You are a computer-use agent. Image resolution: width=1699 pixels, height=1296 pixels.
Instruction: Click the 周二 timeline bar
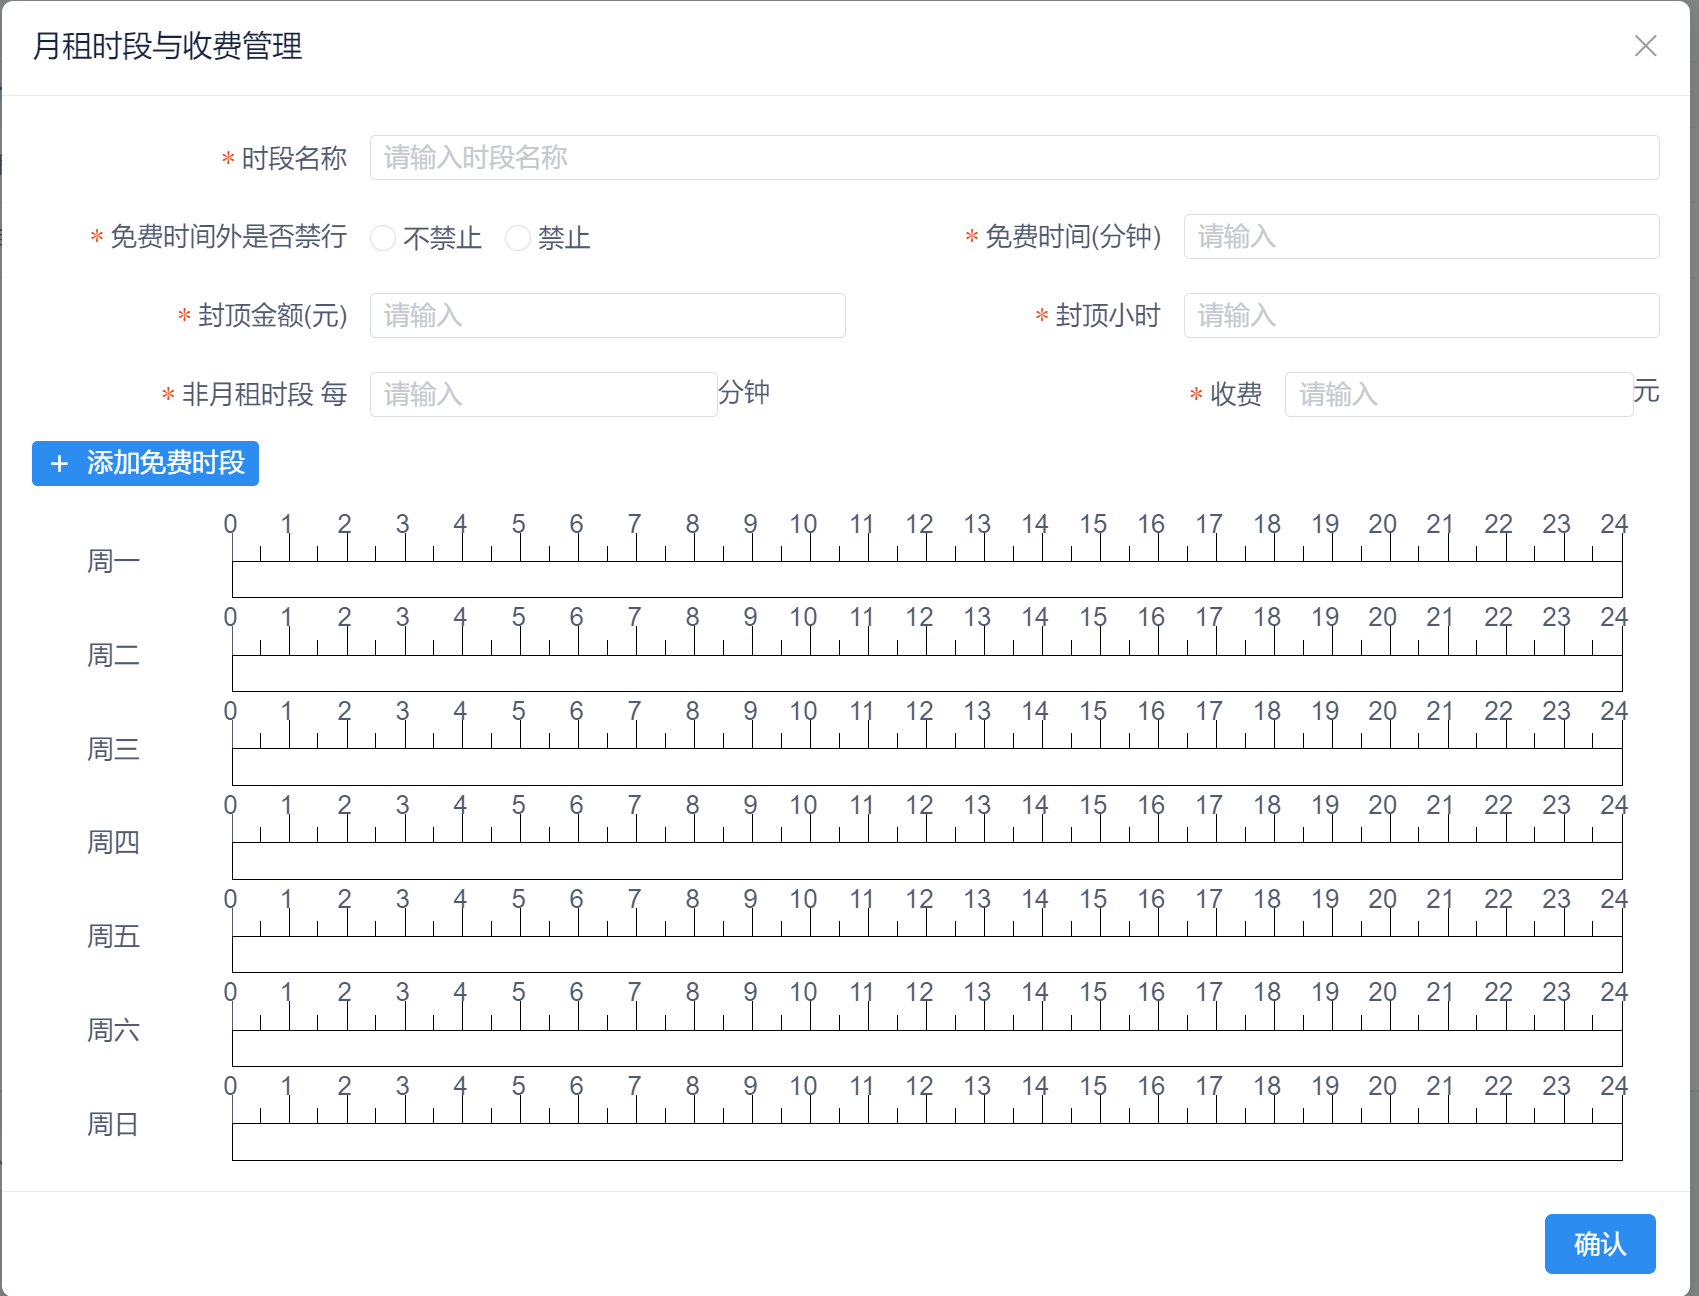tap(927, 673)
